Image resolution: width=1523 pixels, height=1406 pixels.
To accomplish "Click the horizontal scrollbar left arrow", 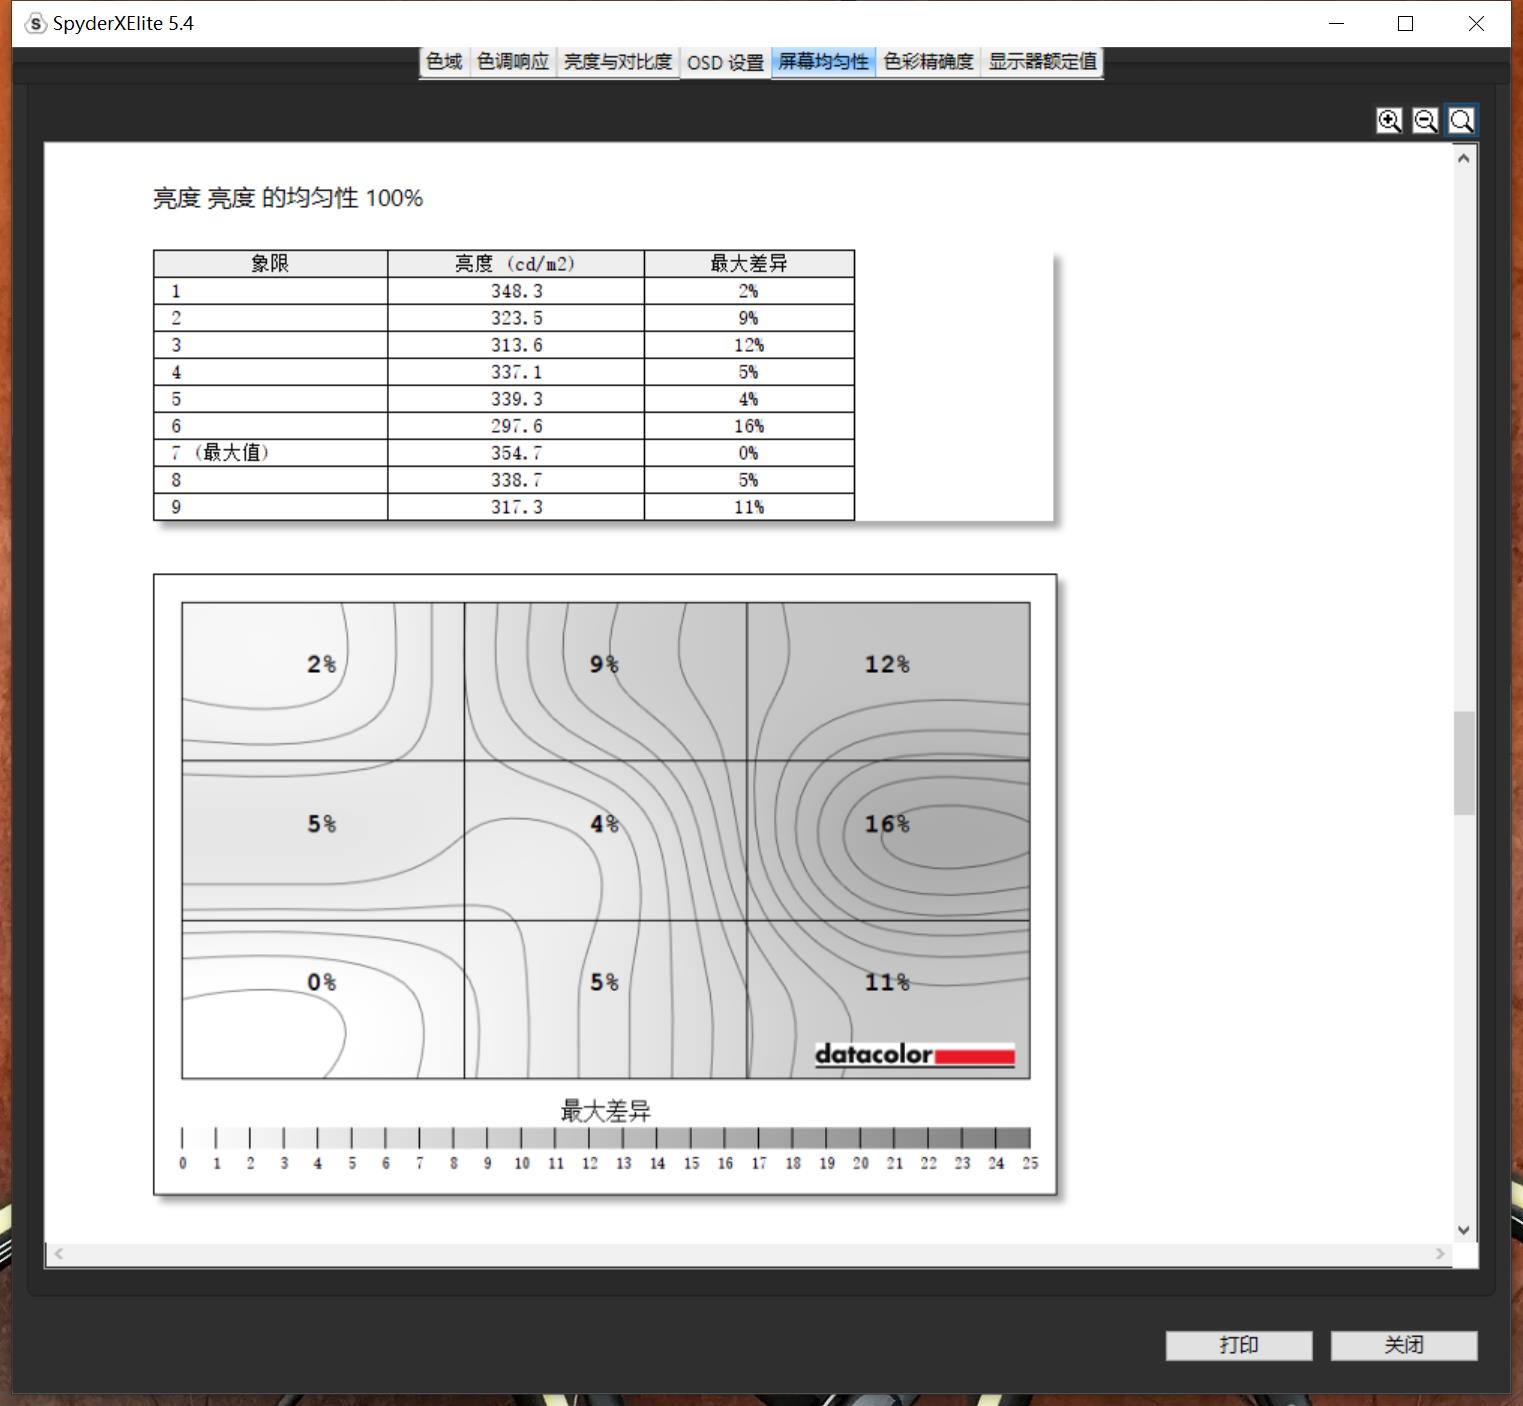I will pyautogui.click(x=59, y=1254).
